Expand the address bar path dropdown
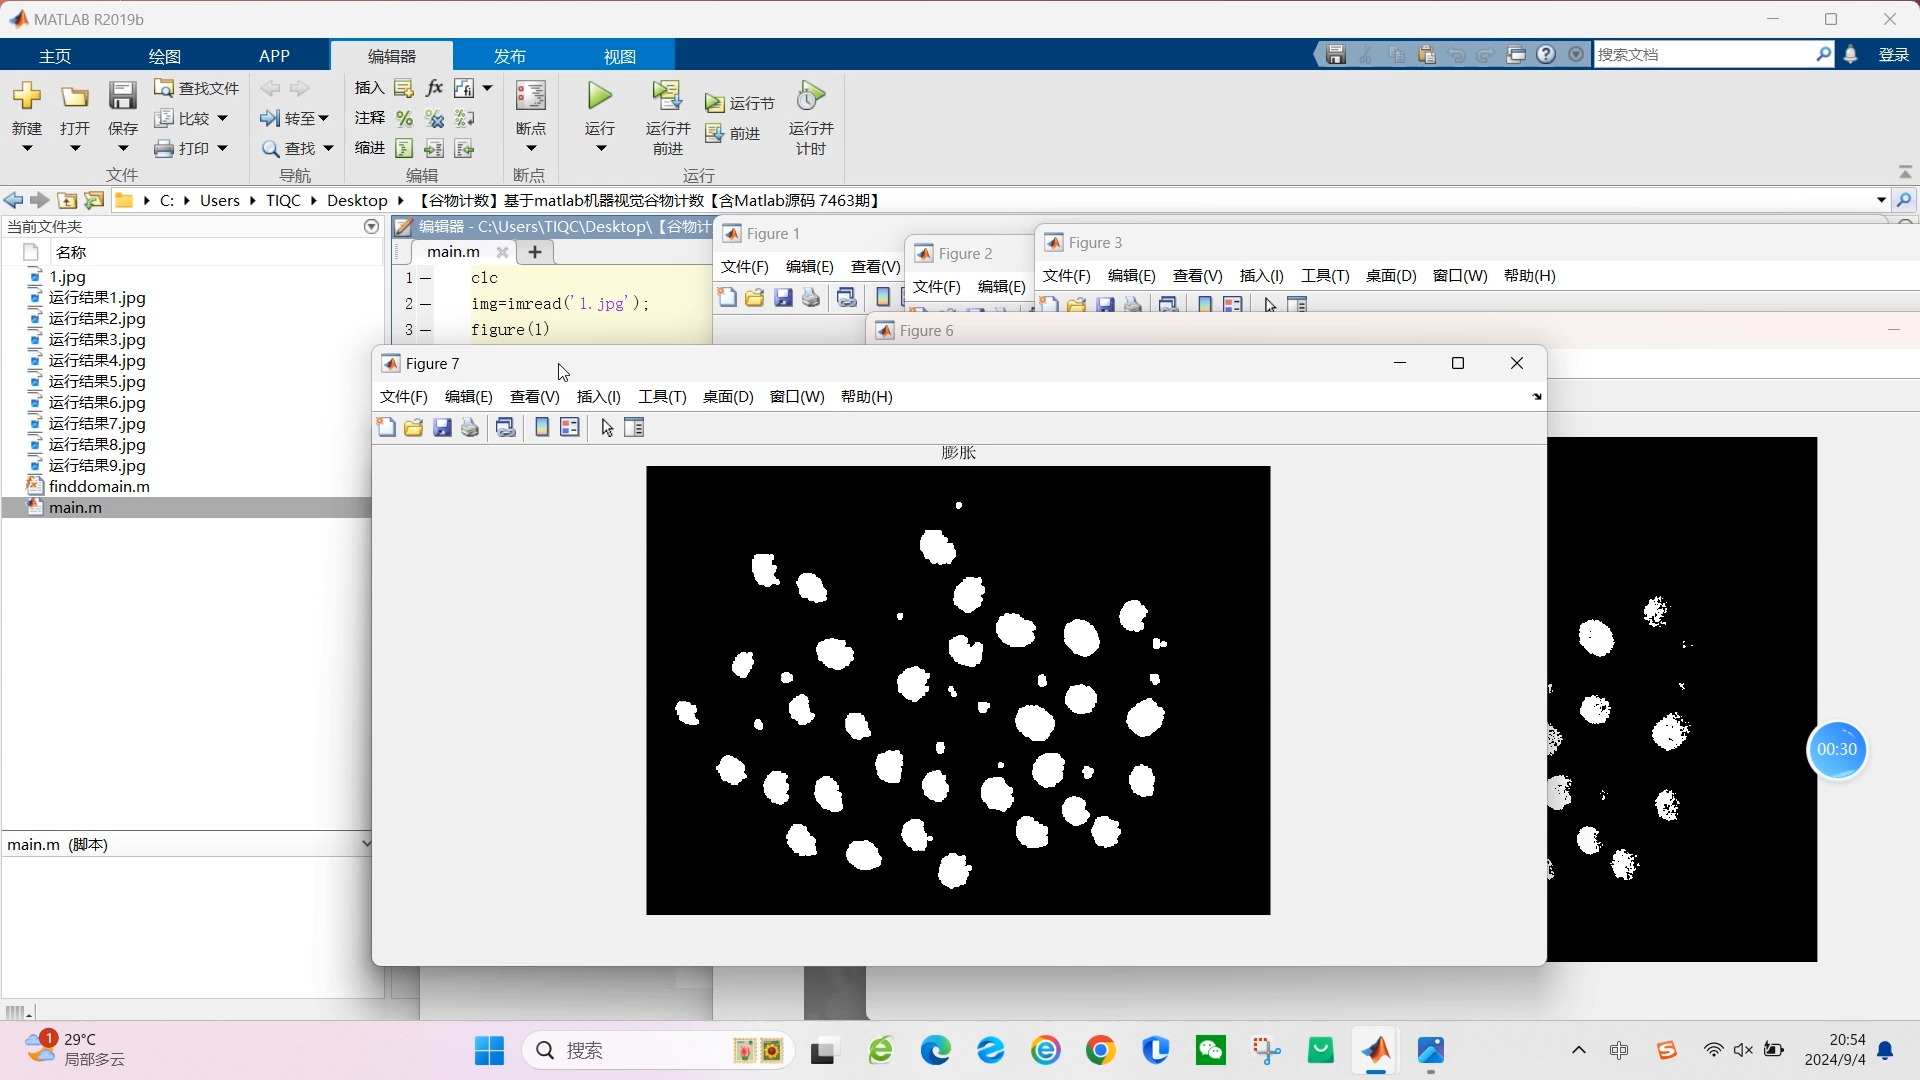The width and height of the screenshot is (1920, 1080). tap(1881, 201)
